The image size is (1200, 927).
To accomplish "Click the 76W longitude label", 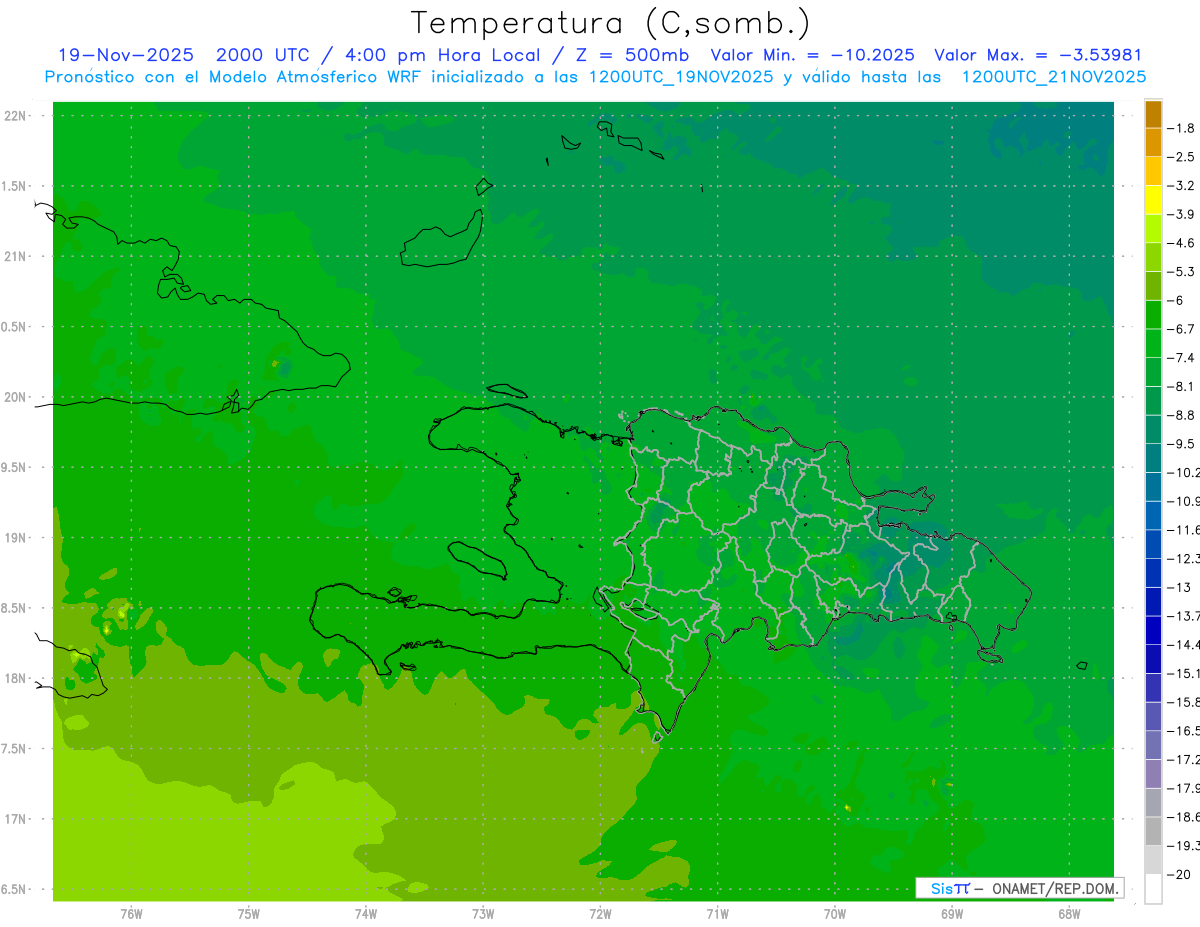I will pyautogui.click(x=131, y=914).
